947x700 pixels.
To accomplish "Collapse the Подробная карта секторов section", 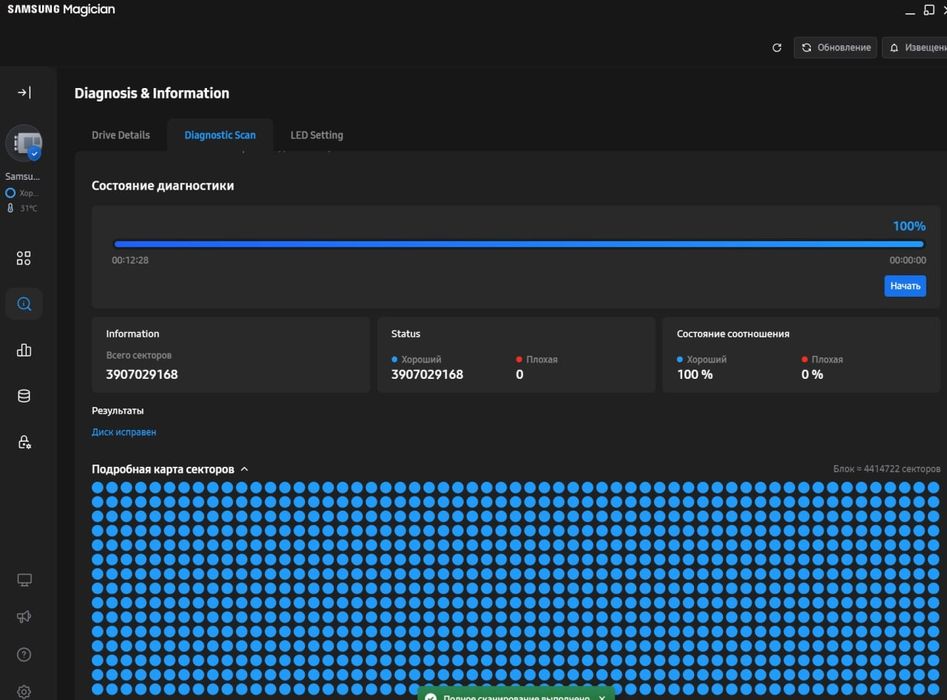I will 245,469.
